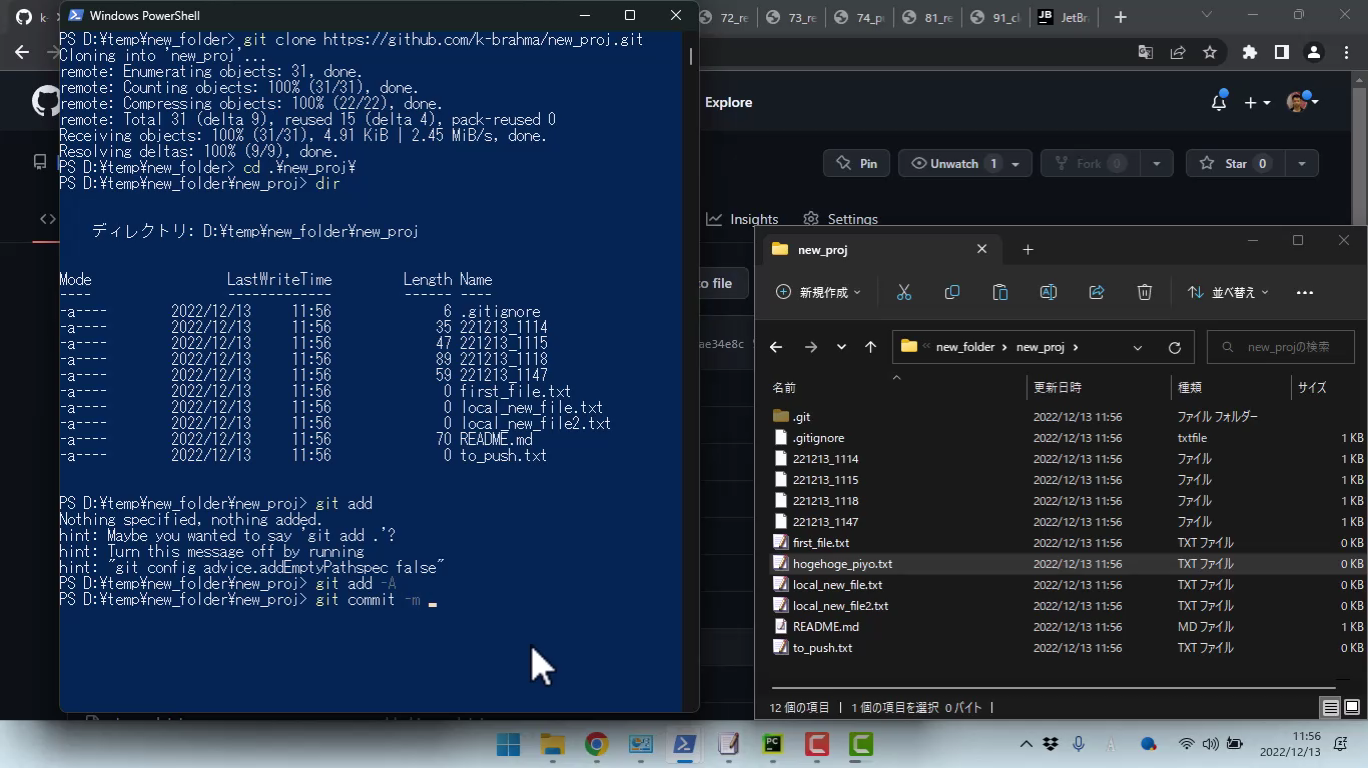This screenshot has width=1368, height=768.
Task: Open the 新規作成 new item dropdown
Action: (x=818, y=292)
